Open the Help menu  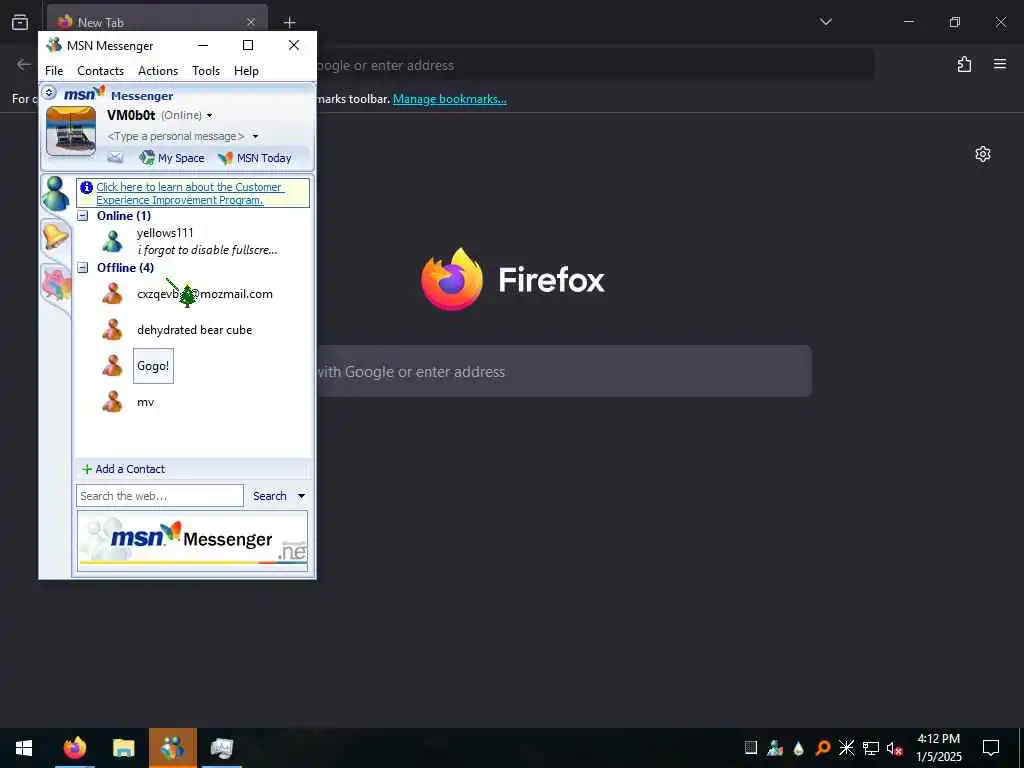(246, 71)
